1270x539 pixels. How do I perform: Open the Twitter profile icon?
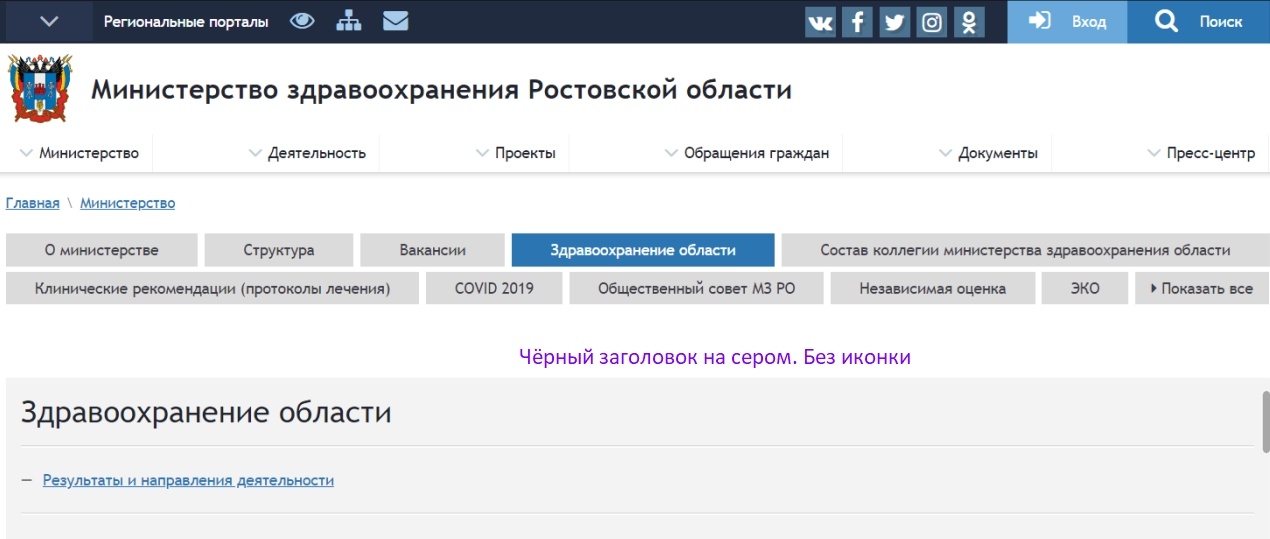click(894, 22)
